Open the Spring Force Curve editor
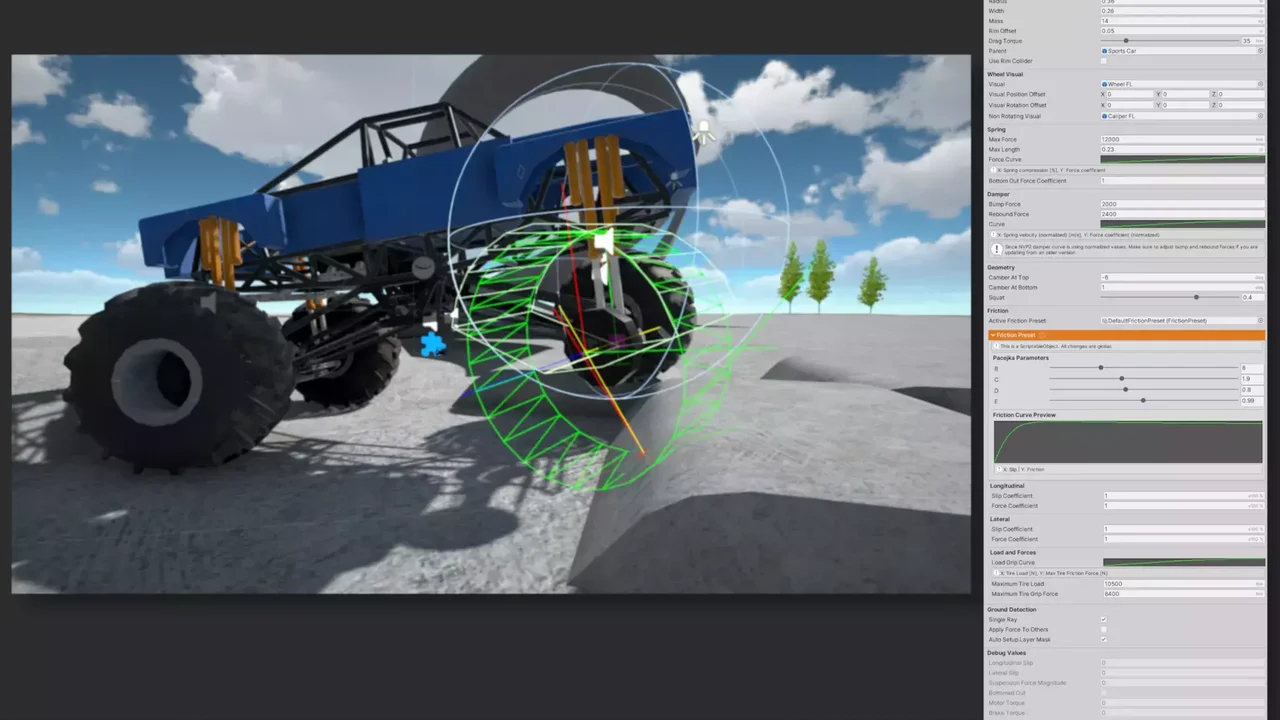Viewport: 1280px width, 720px height. tap(1183, 159)
